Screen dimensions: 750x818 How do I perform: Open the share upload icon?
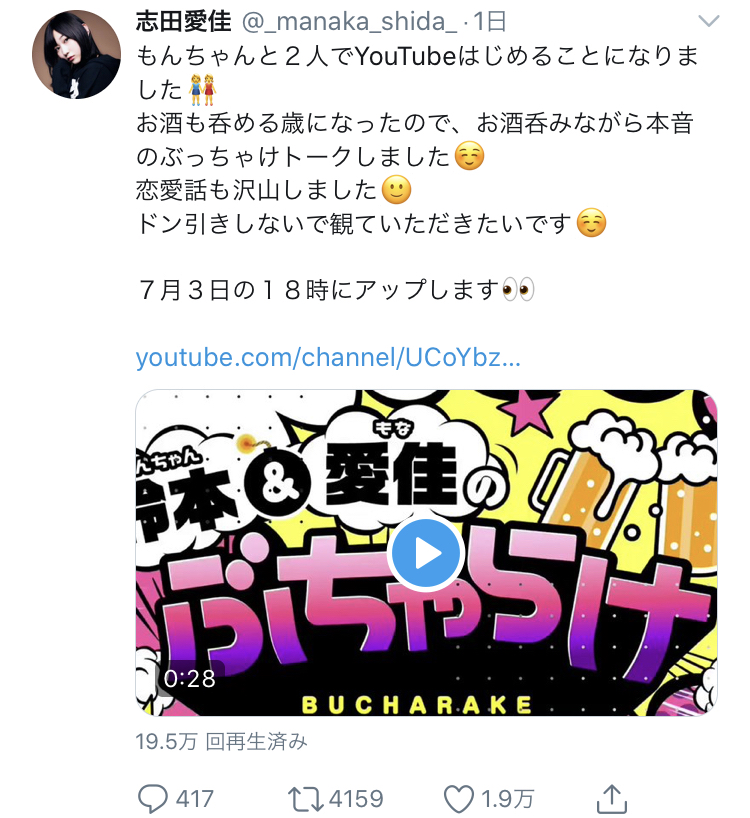click(611, 798)
